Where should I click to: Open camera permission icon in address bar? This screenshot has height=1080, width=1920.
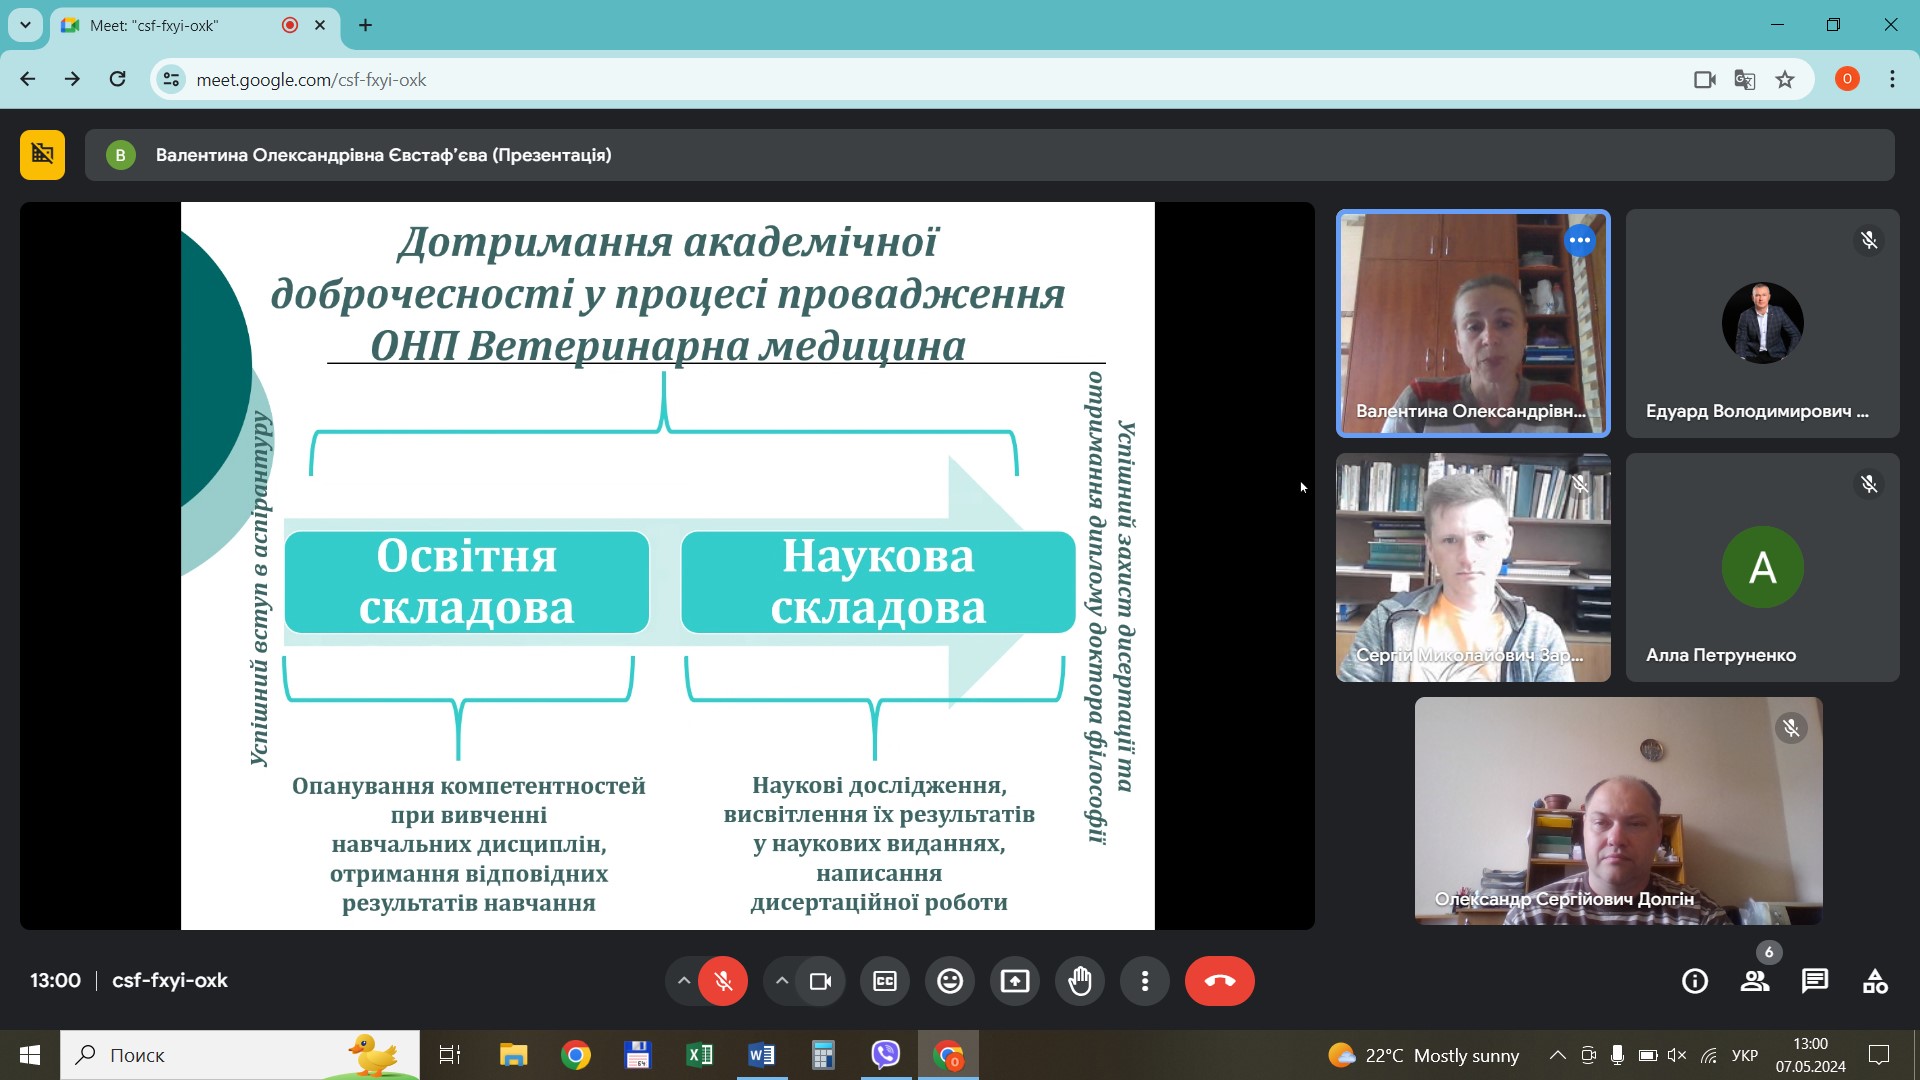[1705, 79]
